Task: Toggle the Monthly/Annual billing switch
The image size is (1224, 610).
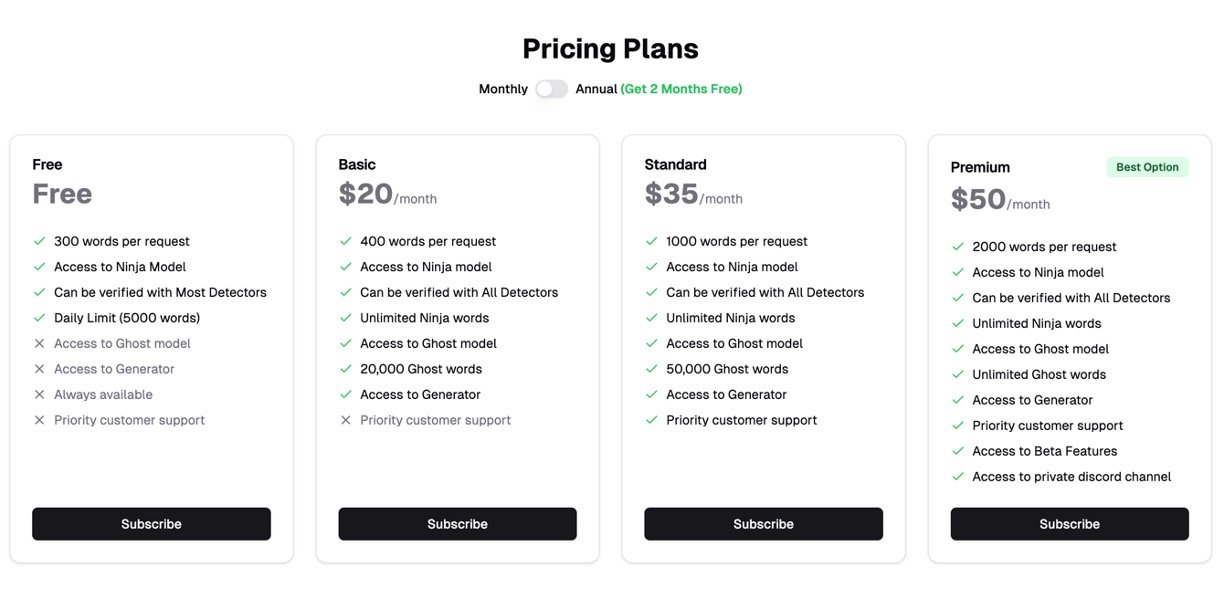Action: click(551, 89)
